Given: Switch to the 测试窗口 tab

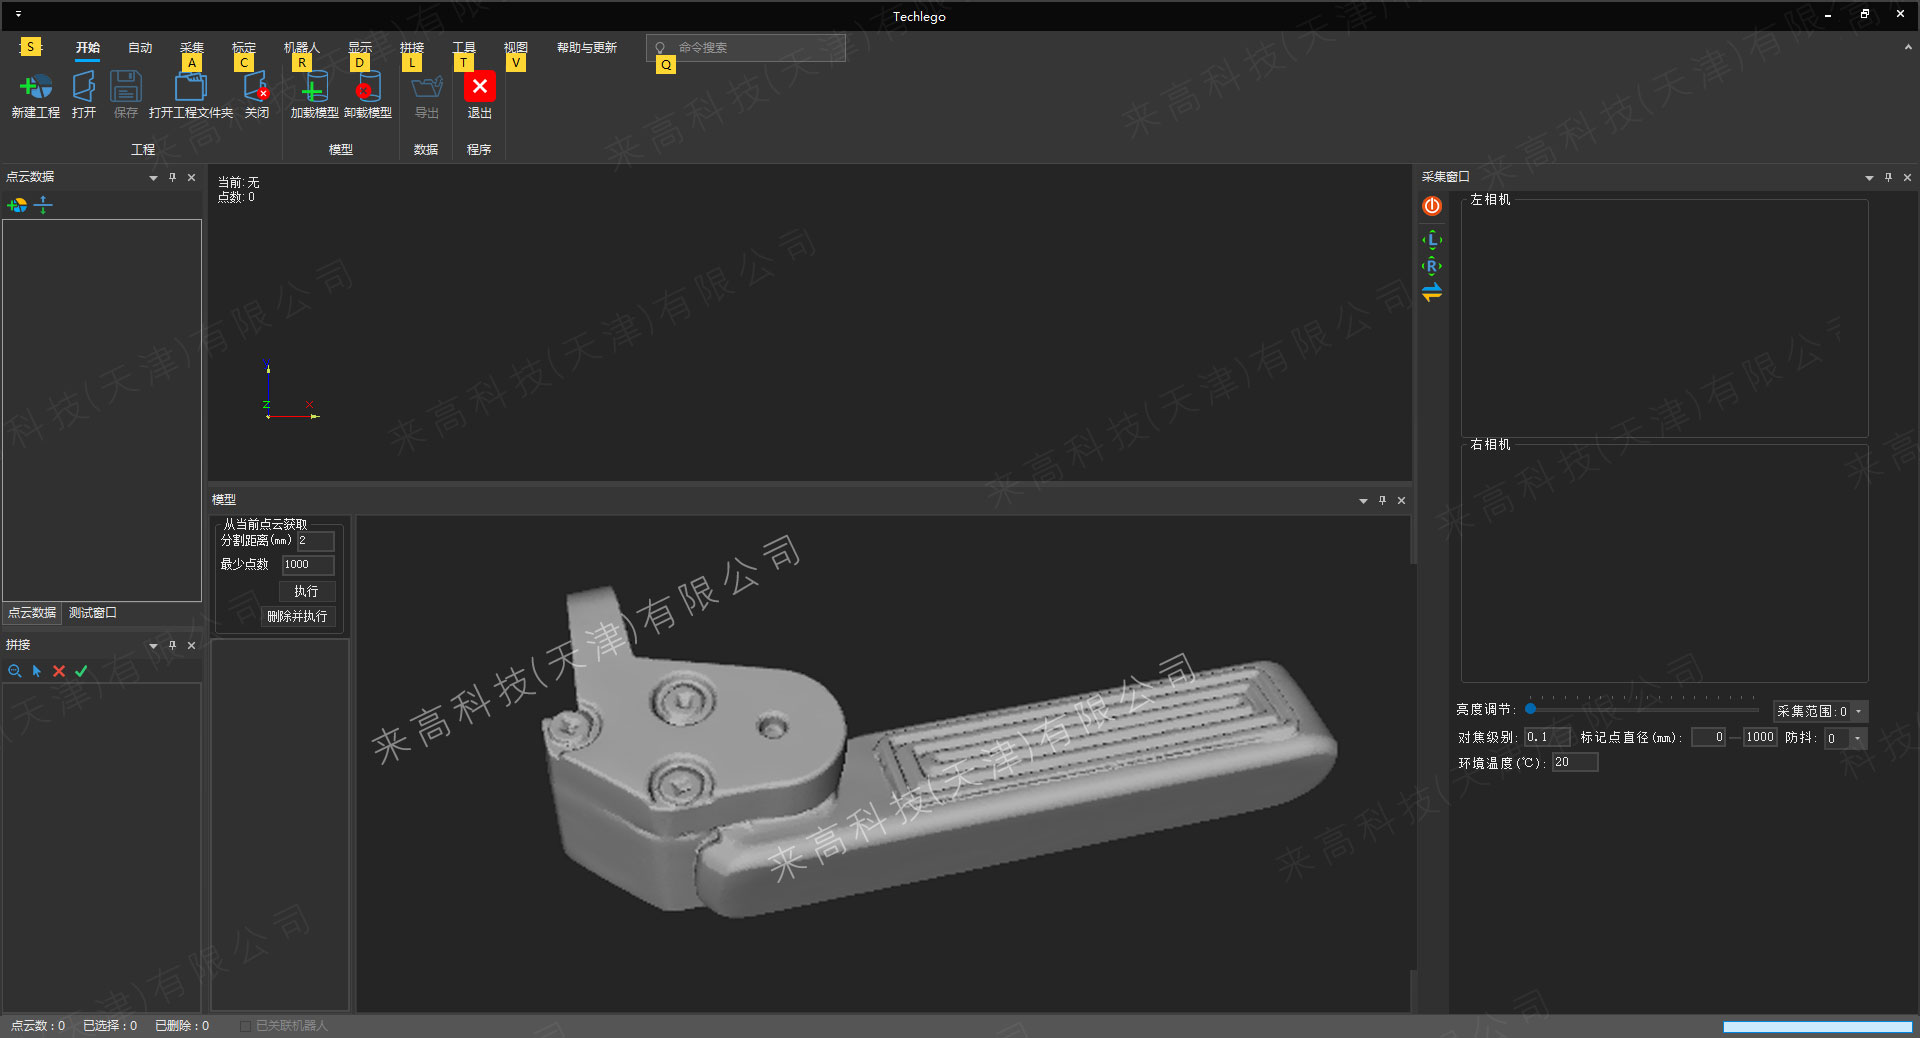Looking at the screenshot, I should pyautogui.click(x=92, y=613).
